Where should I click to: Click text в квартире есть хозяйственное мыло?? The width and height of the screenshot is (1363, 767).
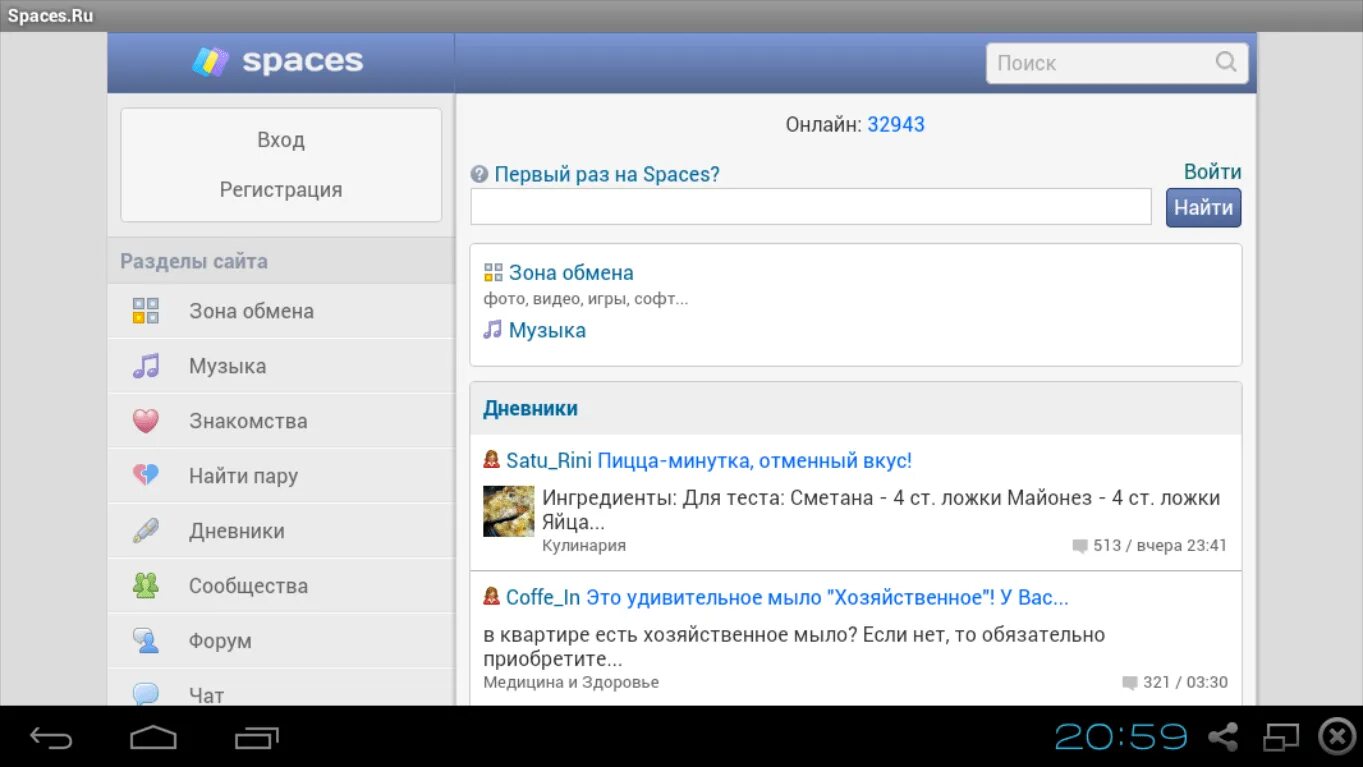pos(669,635)
